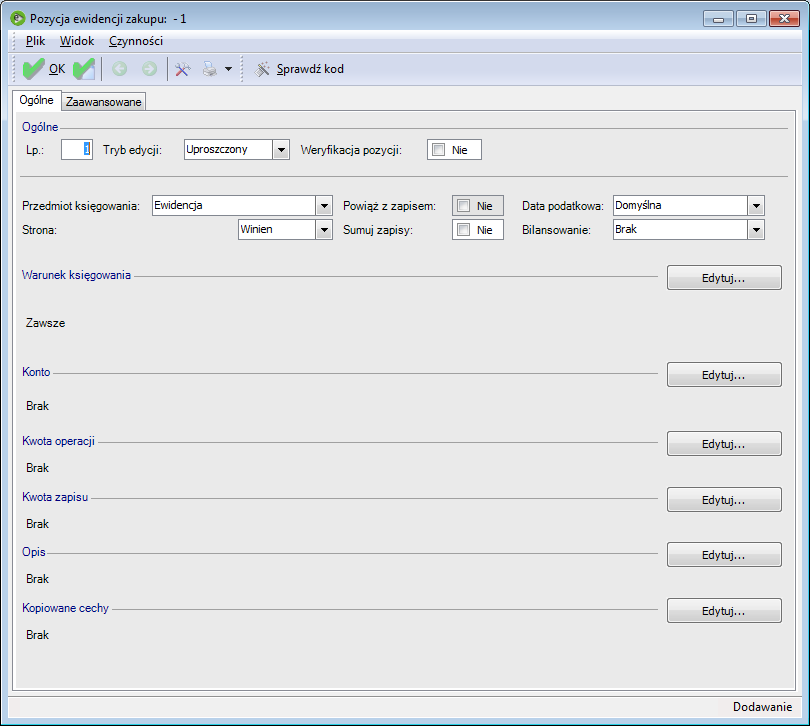The width and height of the screenshot is (810, 726).
Task: Open the Widok menu
Action: [76, 41]
